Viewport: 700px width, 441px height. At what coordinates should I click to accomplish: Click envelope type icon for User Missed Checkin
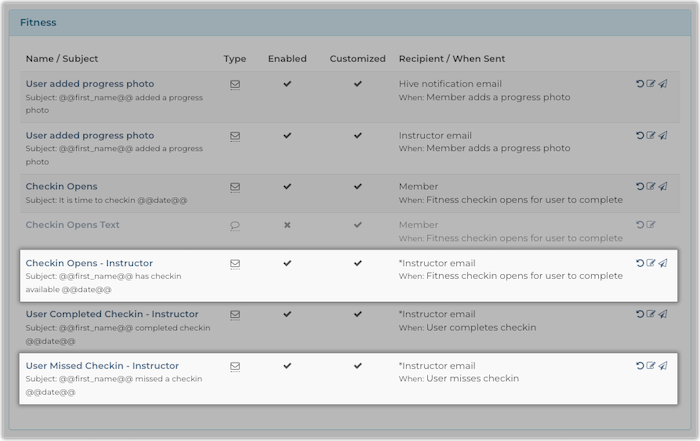[235, 366]
